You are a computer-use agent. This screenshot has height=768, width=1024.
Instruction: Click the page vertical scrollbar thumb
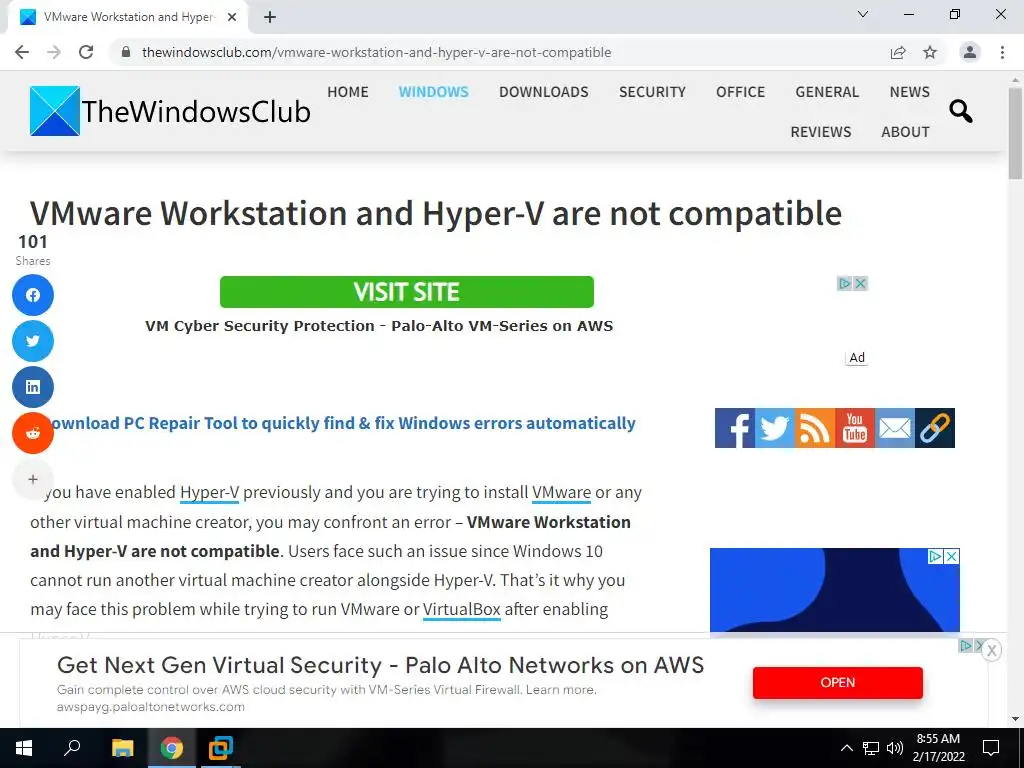1016,133
